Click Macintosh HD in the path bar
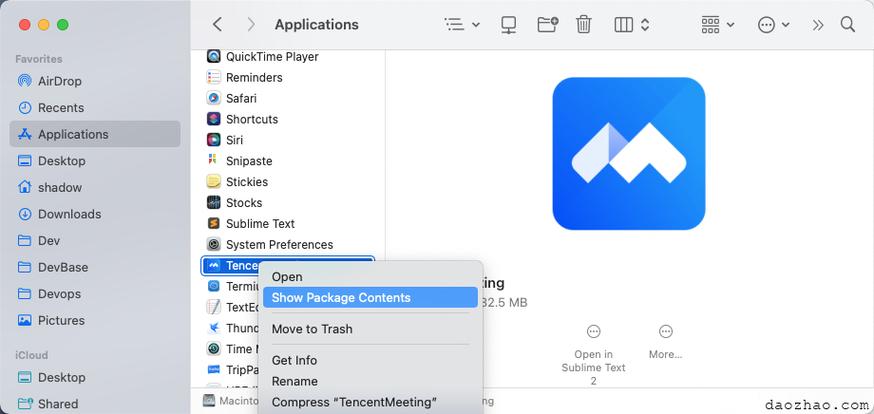This screenshot has width=874, height=414. 231,401
